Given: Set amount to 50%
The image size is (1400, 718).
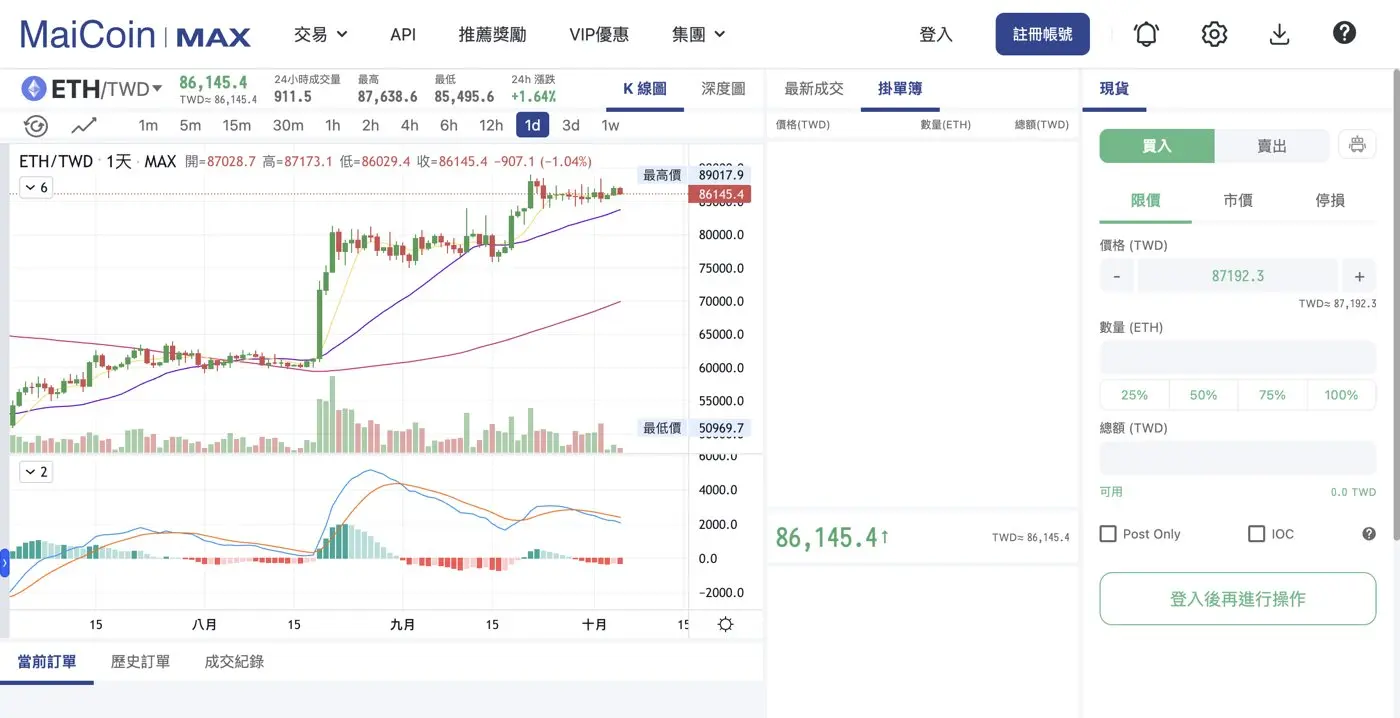Looking at the screenshot, I should (1203, 395).
